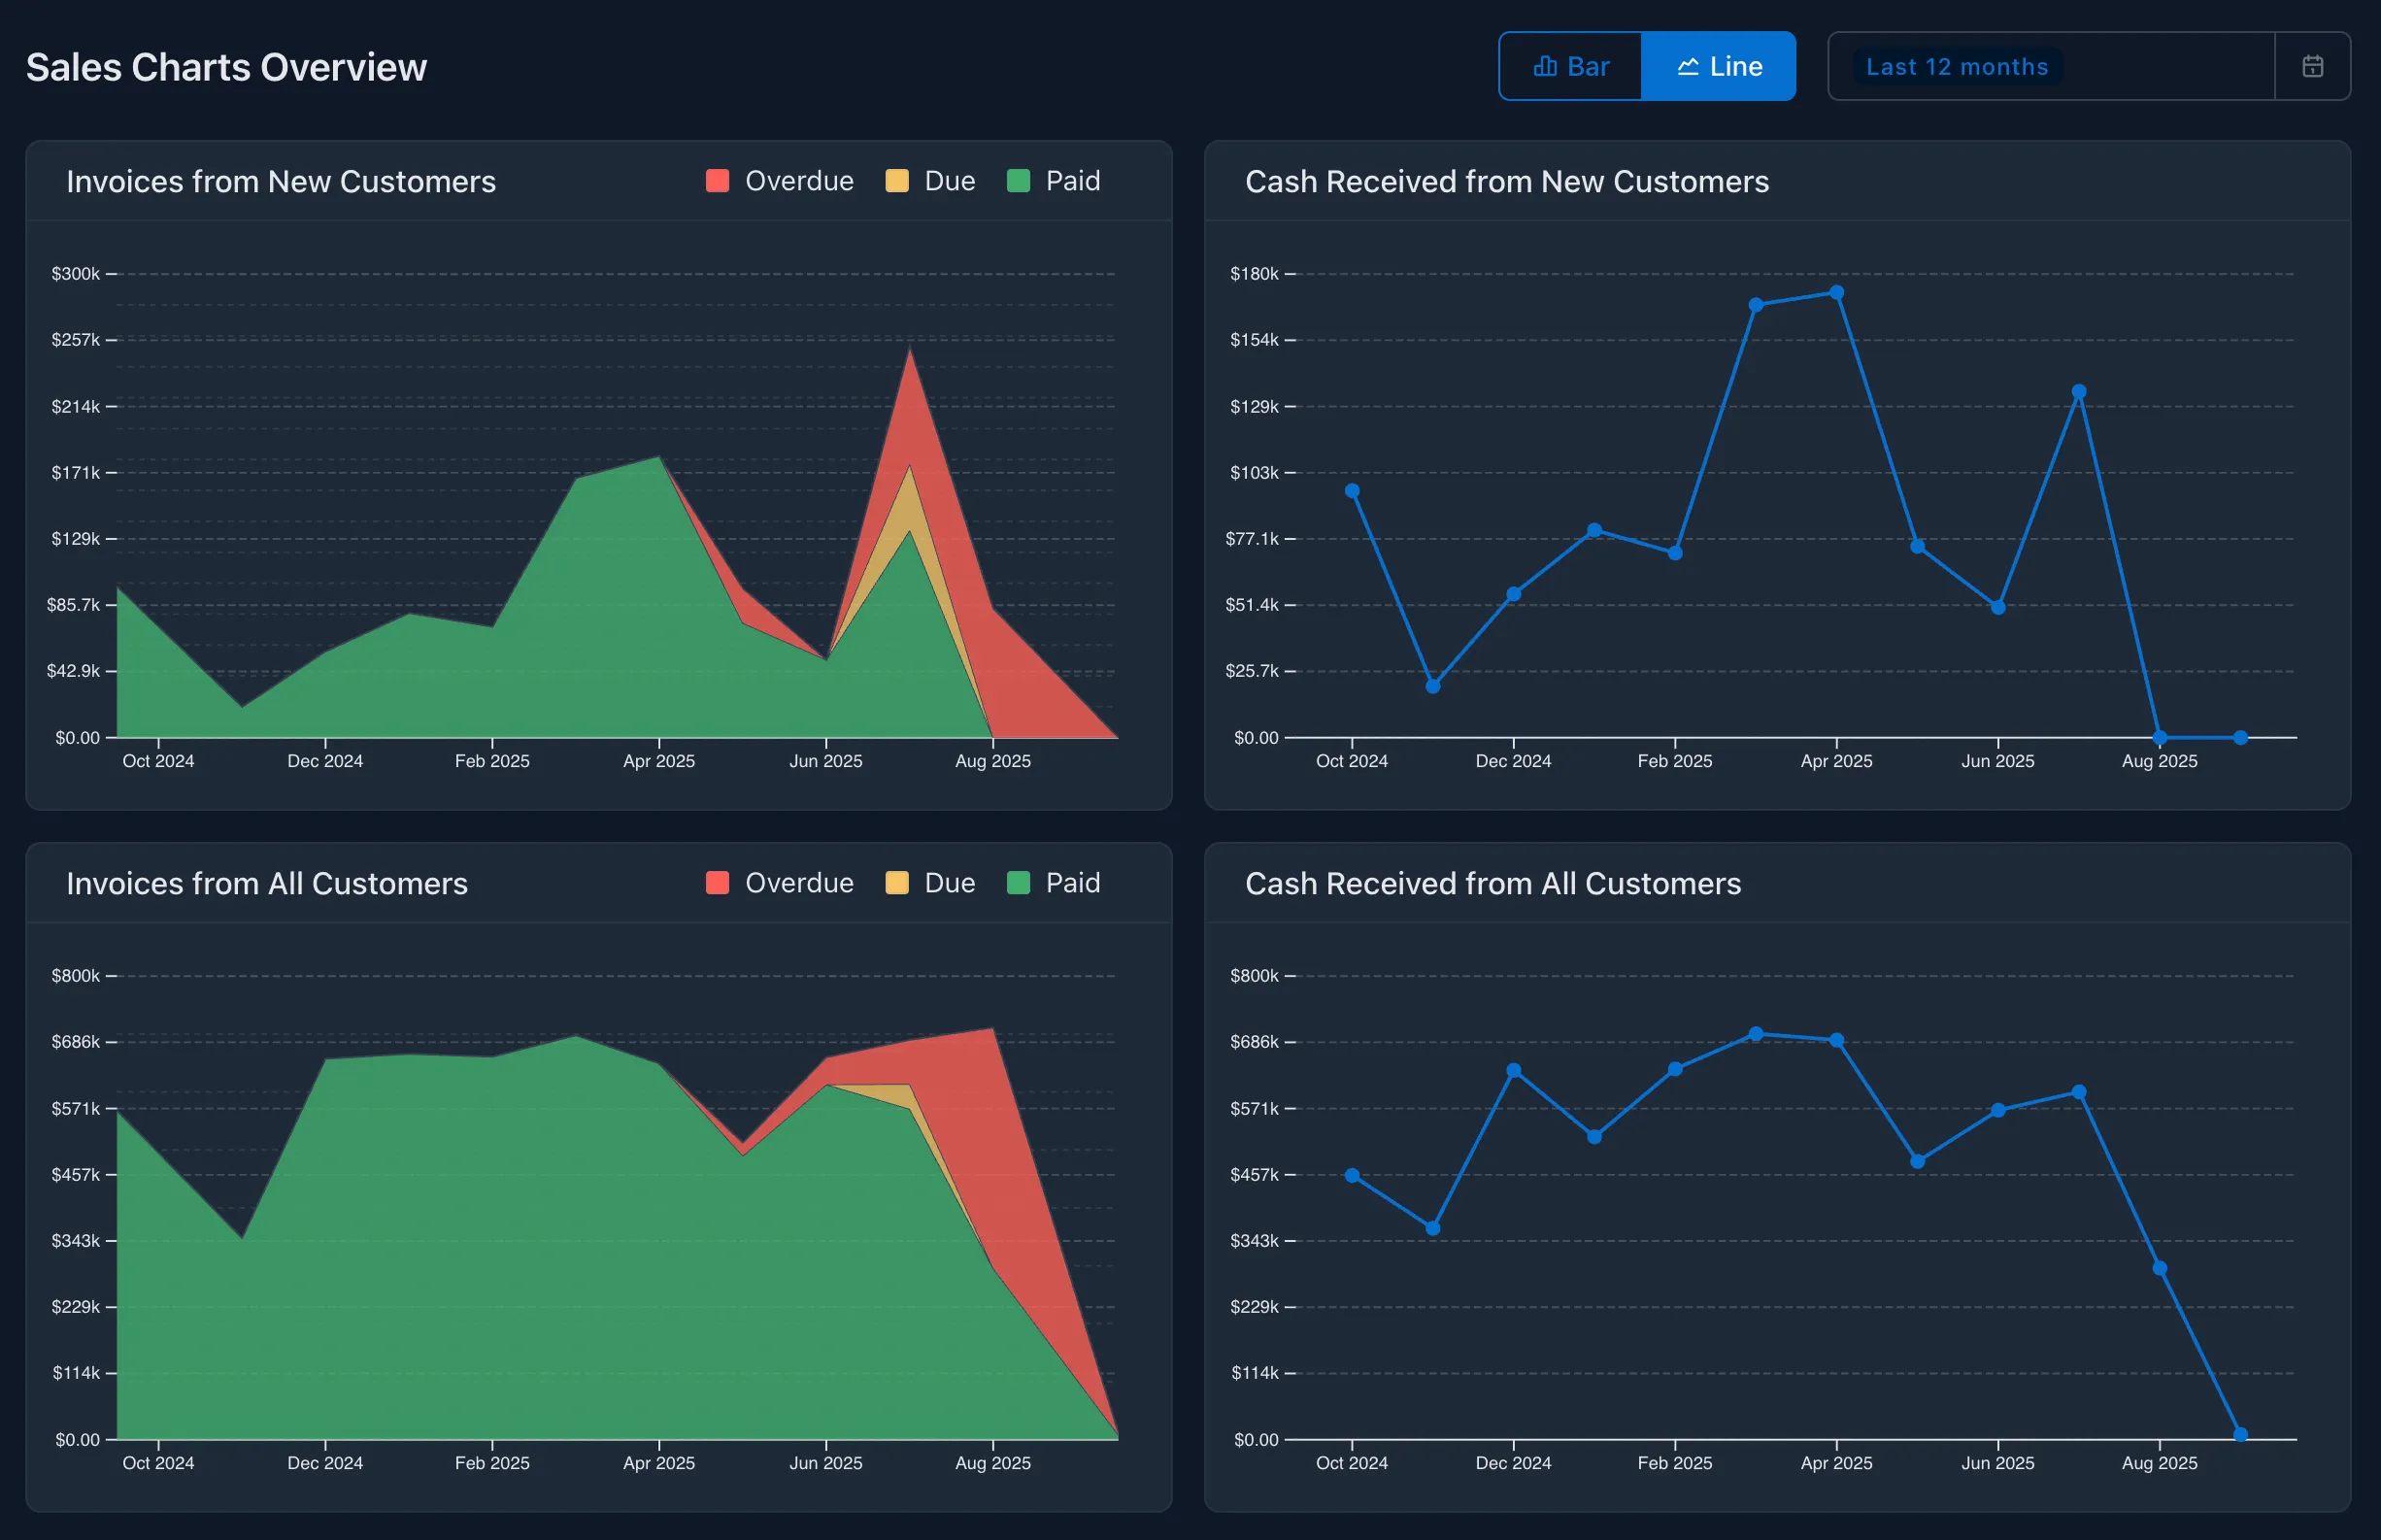Click Apr 2025 peak point in Cash New Customers
The height and width of the screenshot is (1540, 2381).
1837,293
